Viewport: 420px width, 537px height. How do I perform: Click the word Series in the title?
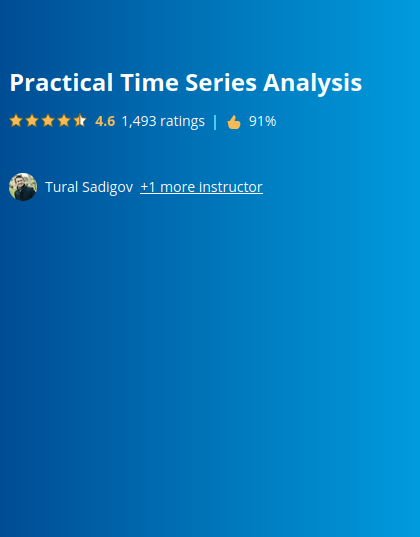[221, 83]
